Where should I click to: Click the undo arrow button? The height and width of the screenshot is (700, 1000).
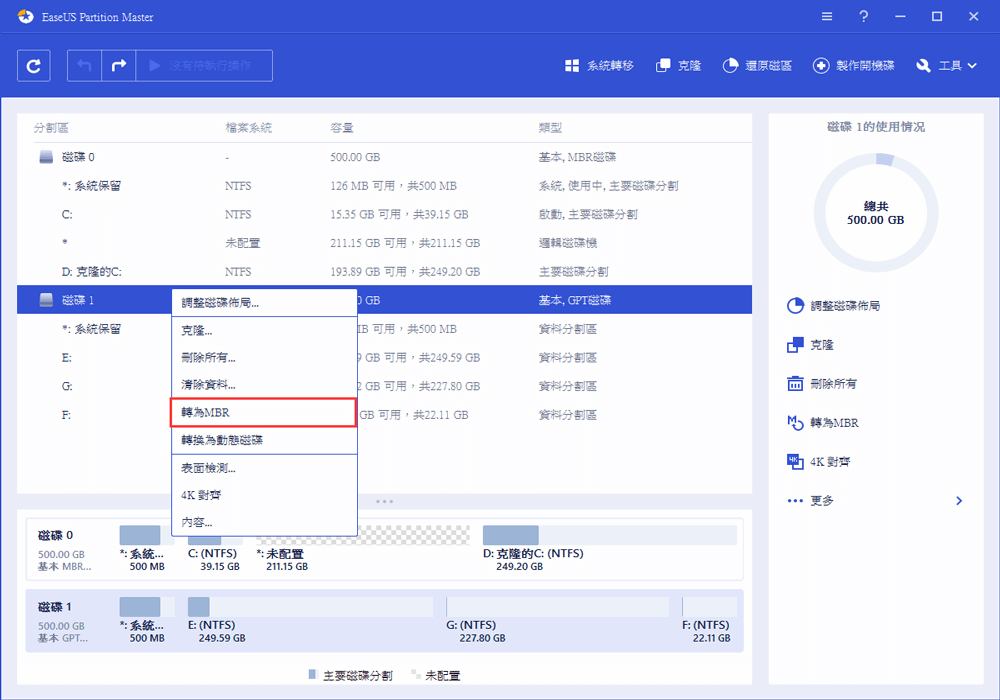[84, 66]
